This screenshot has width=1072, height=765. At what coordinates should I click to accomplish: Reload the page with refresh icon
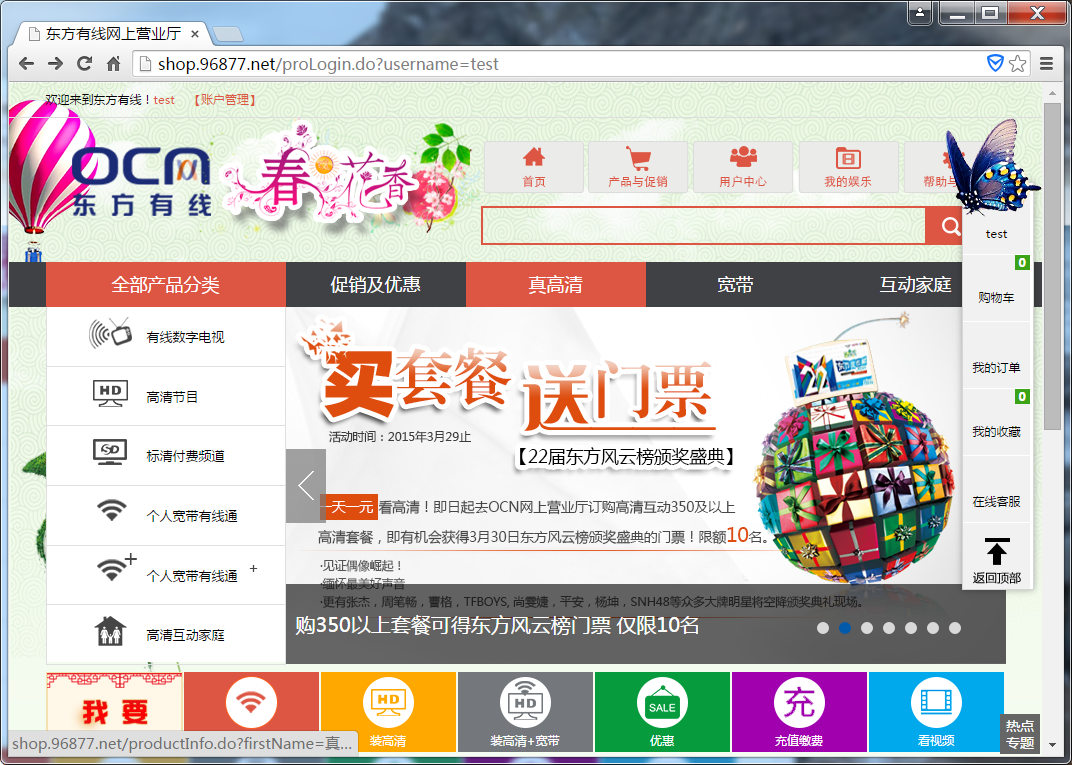click(84, 64)
